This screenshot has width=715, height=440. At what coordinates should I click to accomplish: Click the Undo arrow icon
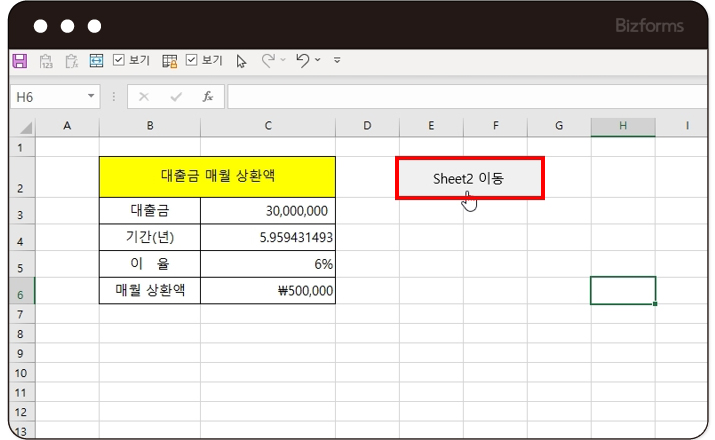tap(302, 60)
